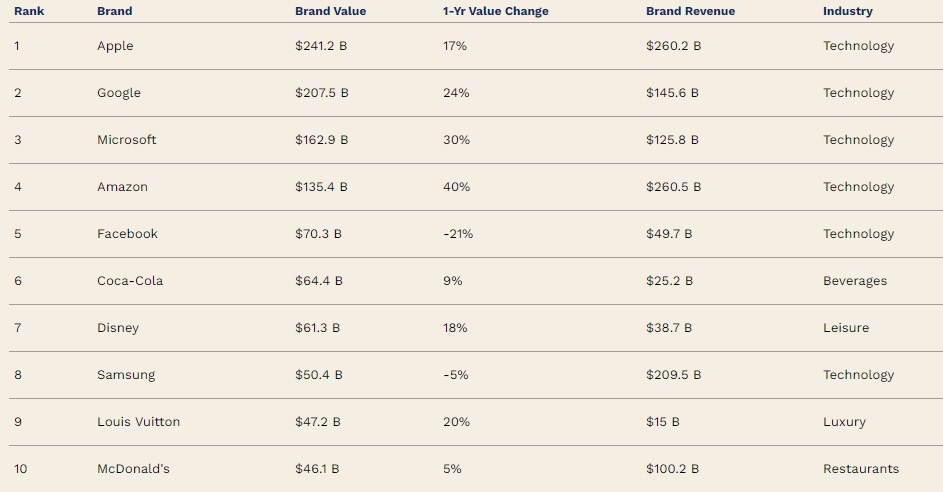The image size is (943, 492).
Task: Click the 1-Yr Value Change header
Action: click(496, 11)
